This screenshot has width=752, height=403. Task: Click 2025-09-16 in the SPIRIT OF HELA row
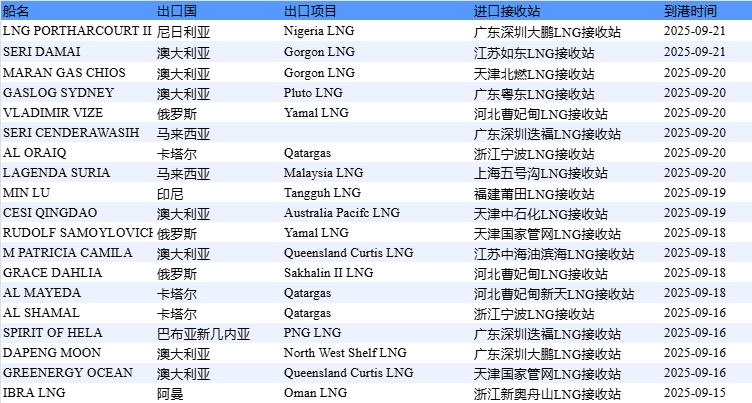695,333
